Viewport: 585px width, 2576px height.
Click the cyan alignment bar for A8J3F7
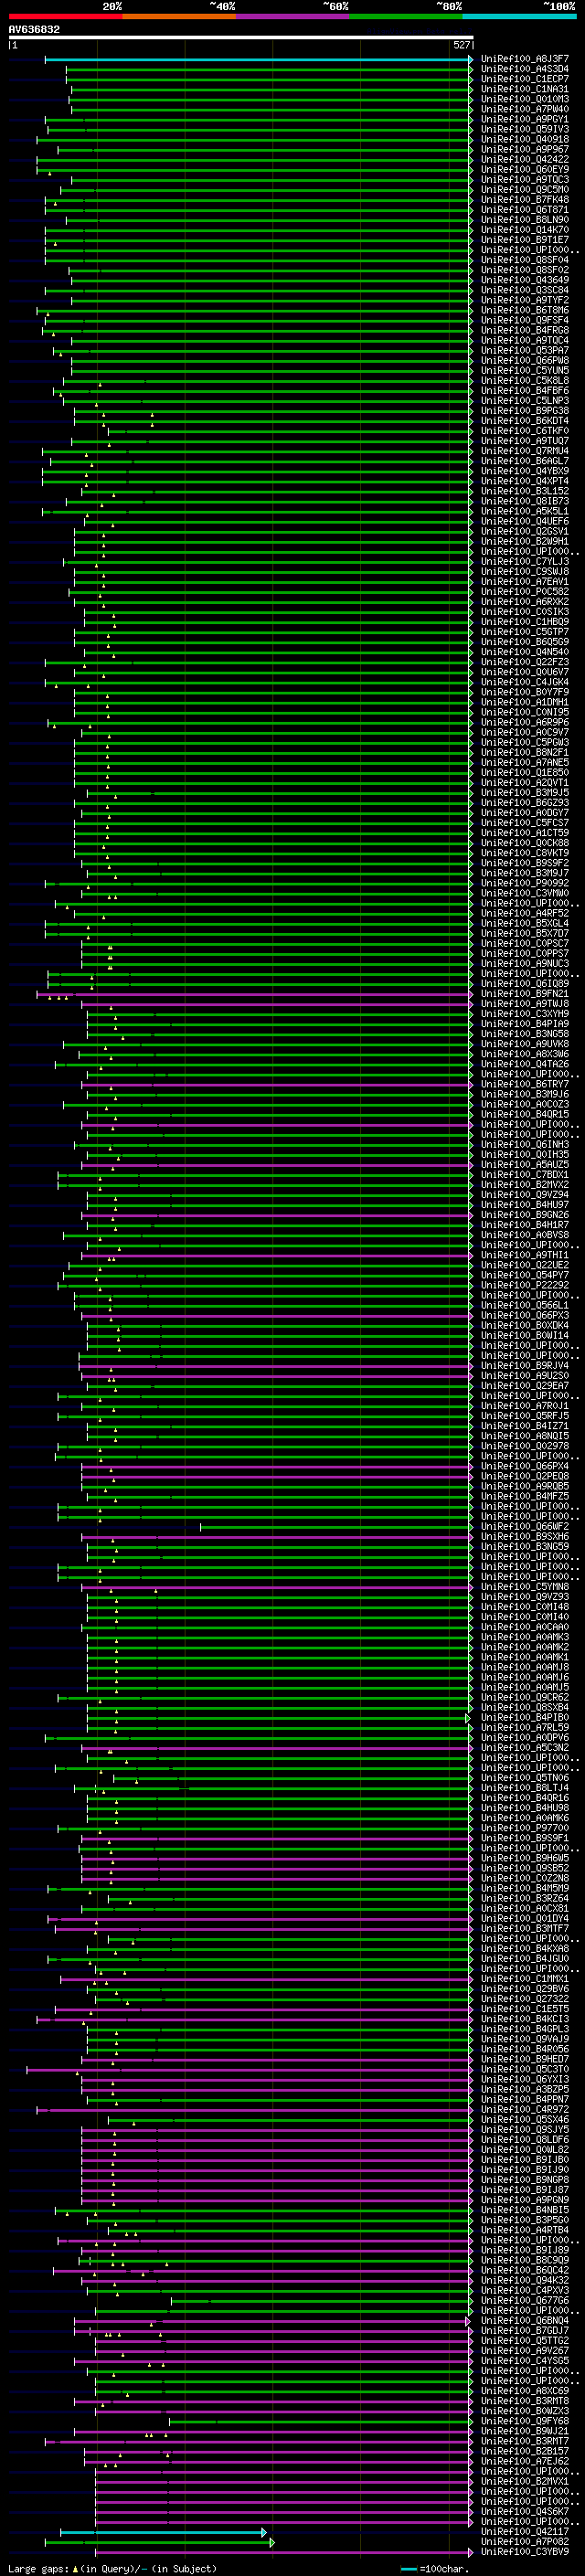click(258, 59)
